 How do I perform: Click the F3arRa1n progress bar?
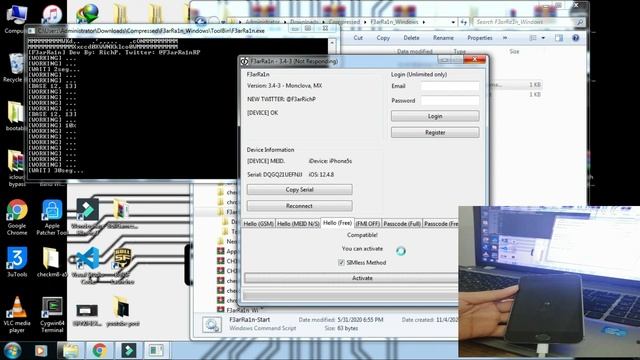pyautogui.click(x=351, y=296)
